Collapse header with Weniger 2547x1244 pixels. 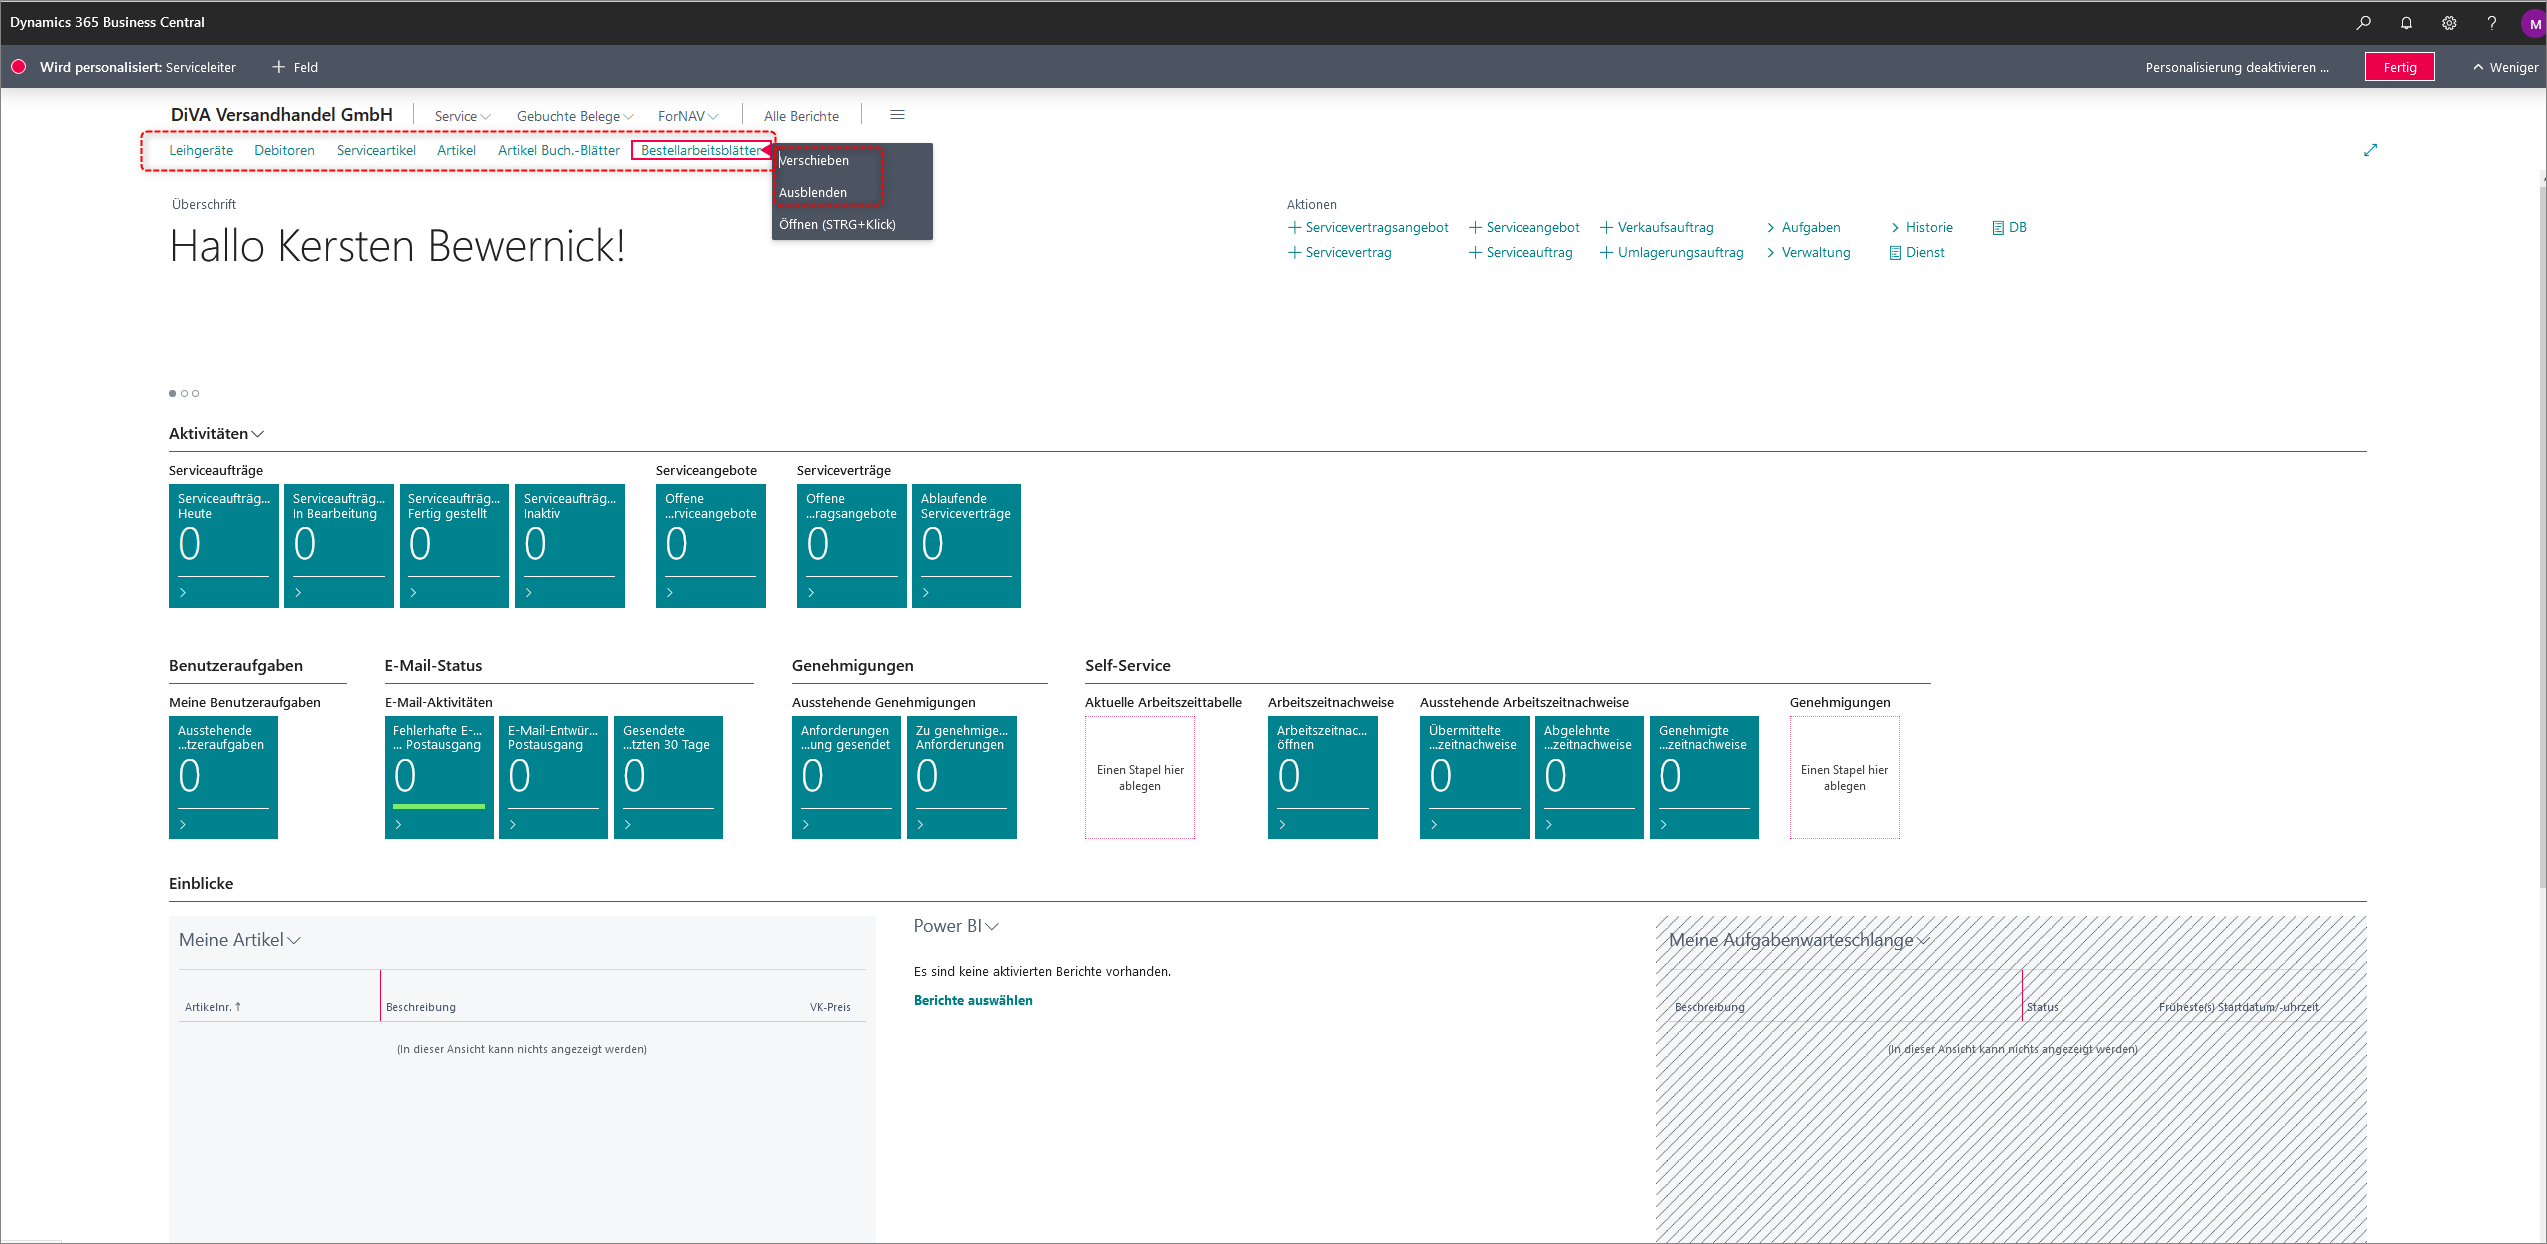point(2505,67)
